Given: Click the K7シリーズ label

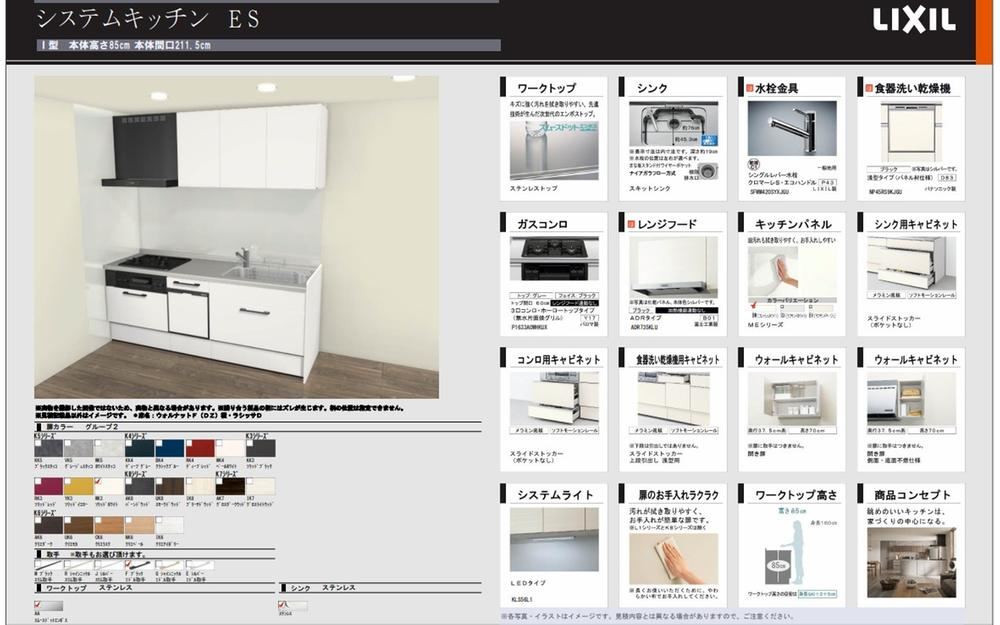Looking at the screenshot, I should [x=227, y=474].
